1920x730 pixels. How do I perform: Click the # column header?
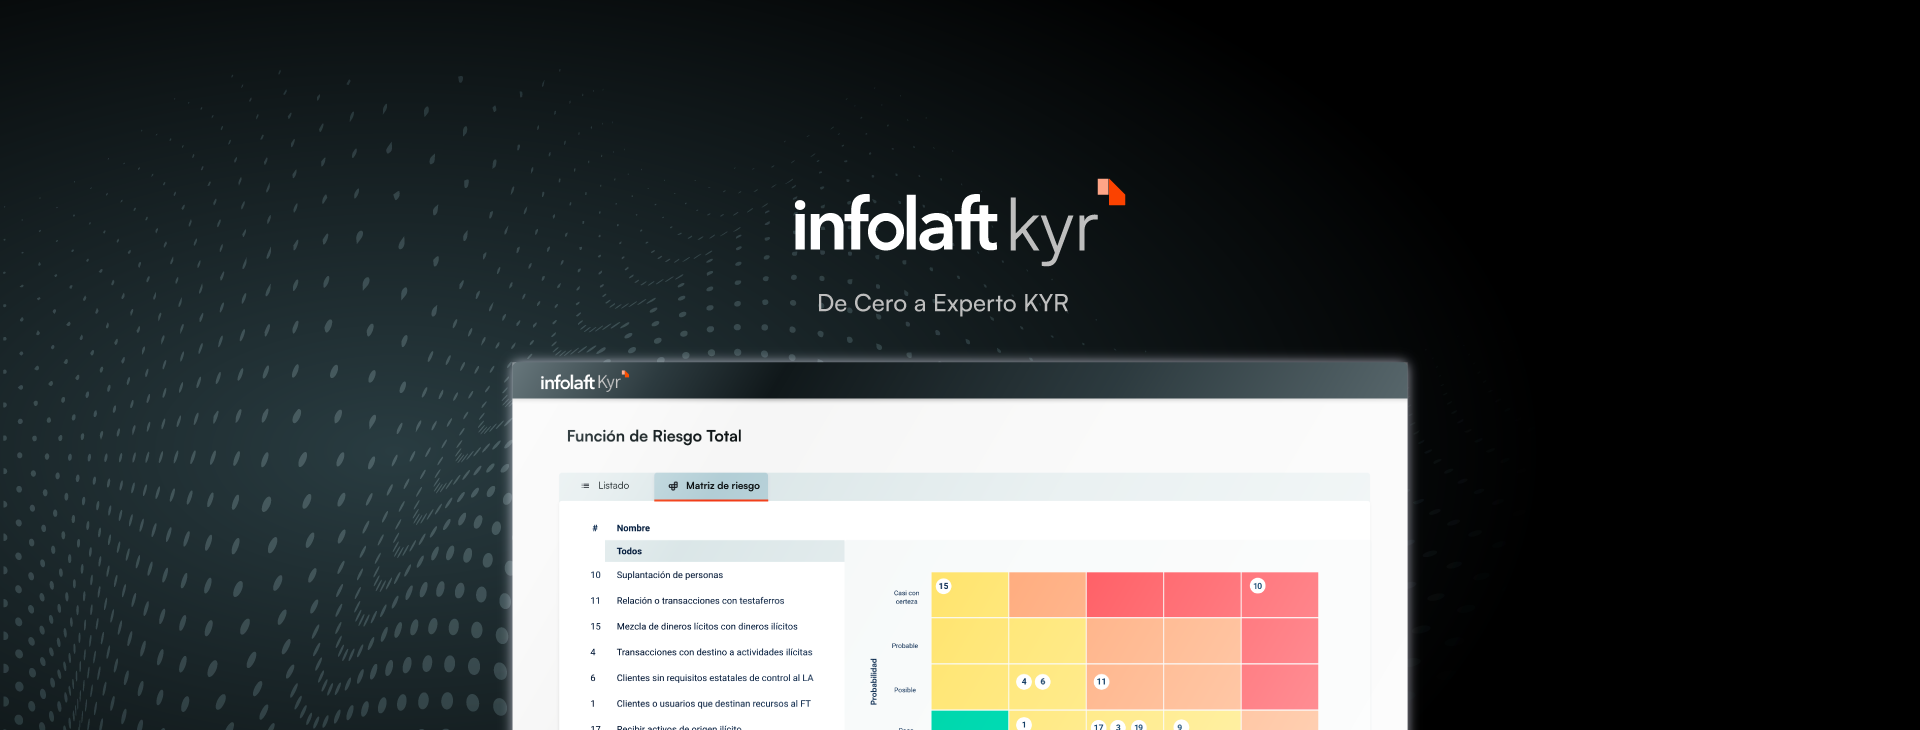595,528
